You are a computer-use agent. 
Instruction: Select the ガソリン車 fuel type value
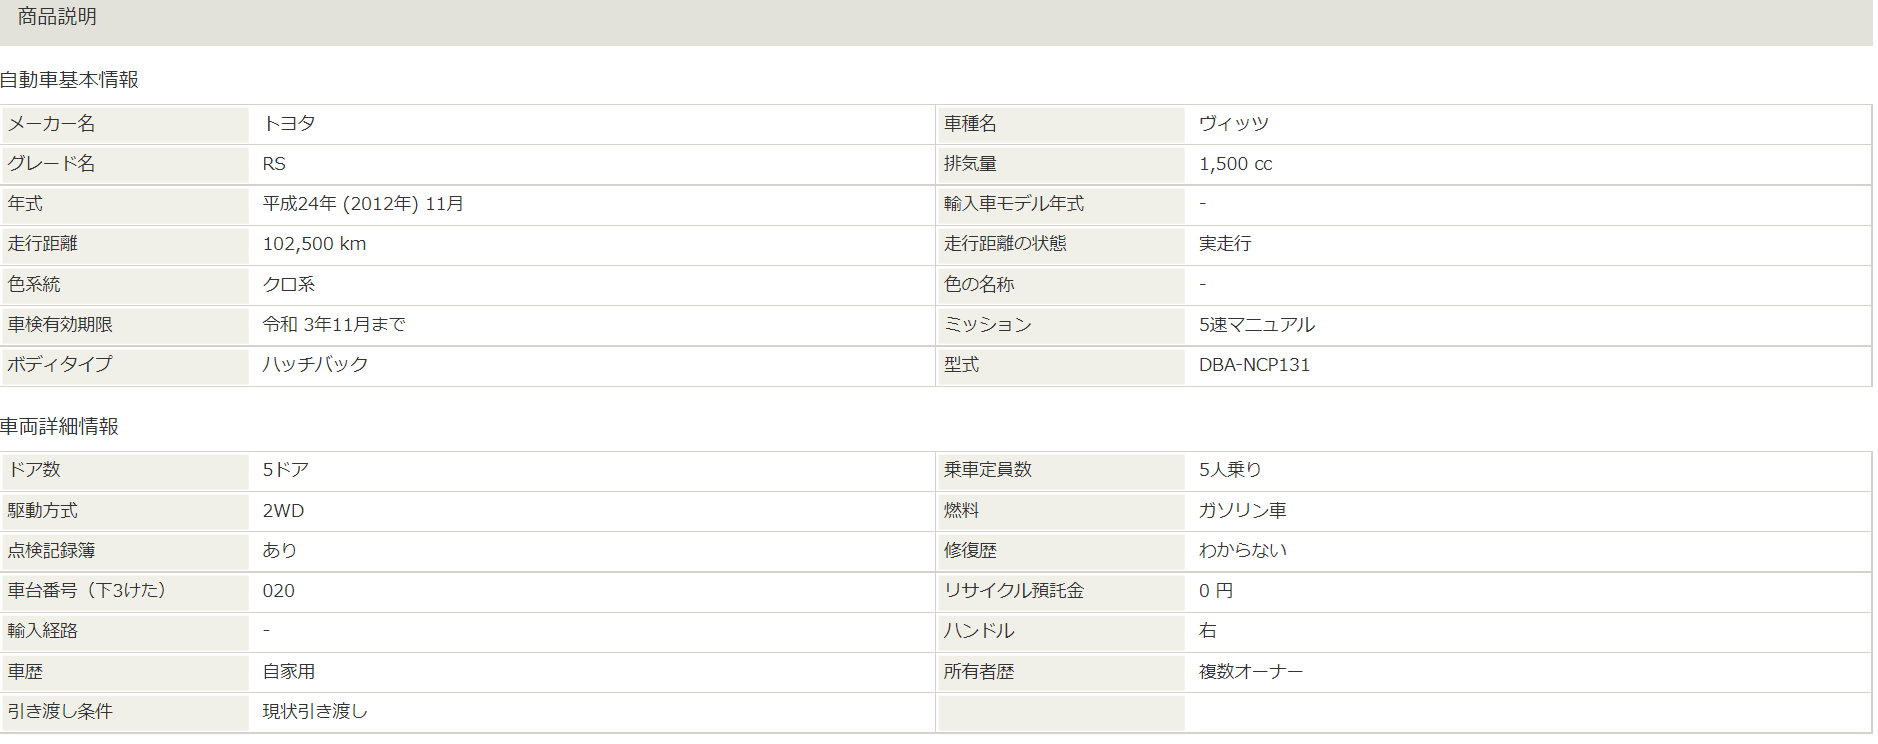tap(1242, 511)
